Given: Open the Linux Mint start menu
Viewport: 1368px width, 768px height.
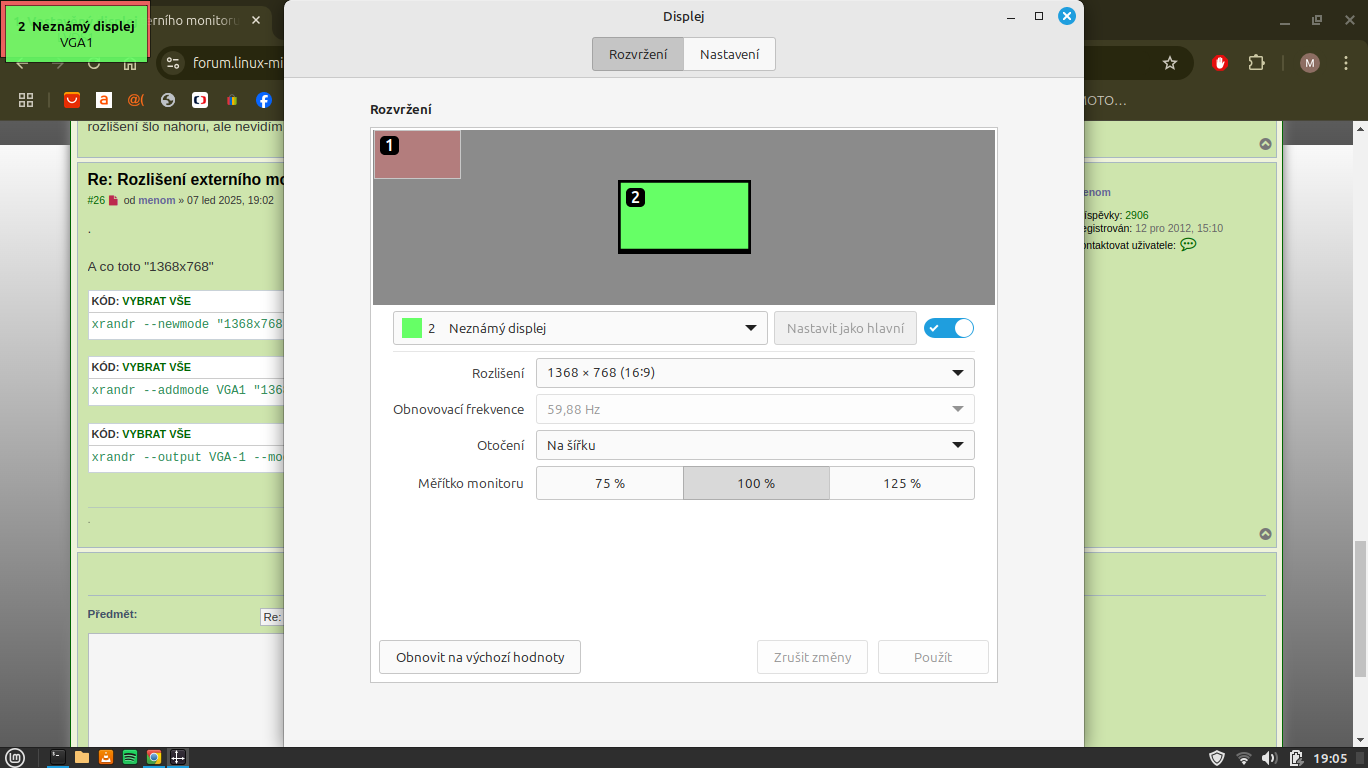Looking at the screenshot, I should [x=17, y=758].
